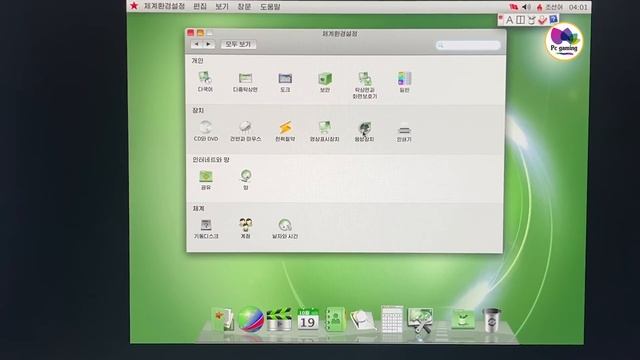Open the green address book in dock
The width and height of the screenshot is (640, 360).
click(x=335, y=319)
